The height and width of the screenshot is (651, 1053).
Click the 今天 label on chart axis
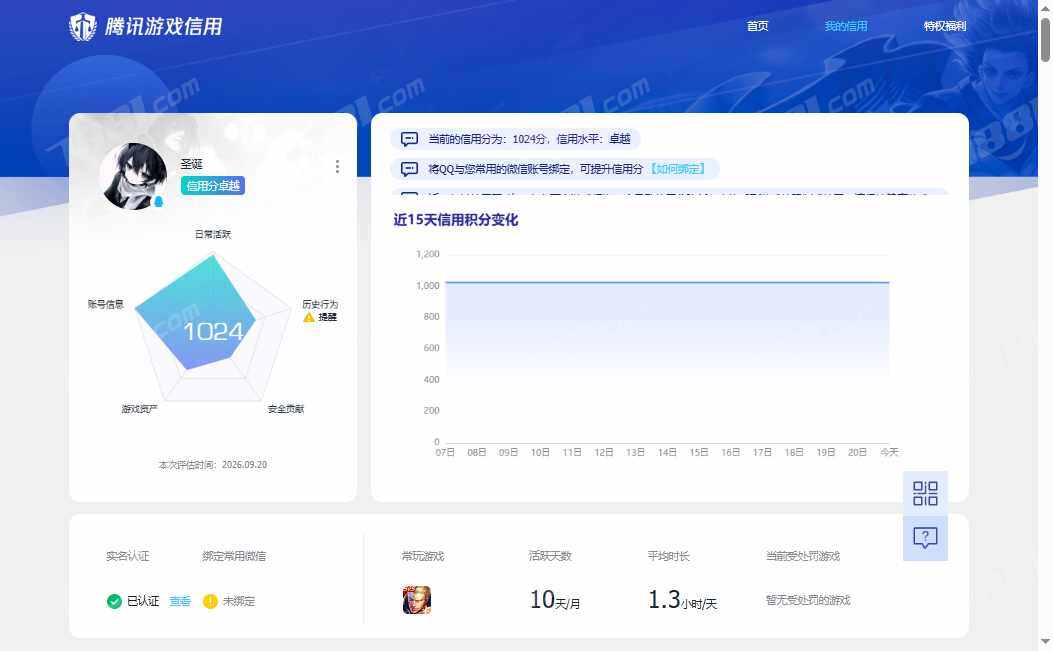point(889,452)
